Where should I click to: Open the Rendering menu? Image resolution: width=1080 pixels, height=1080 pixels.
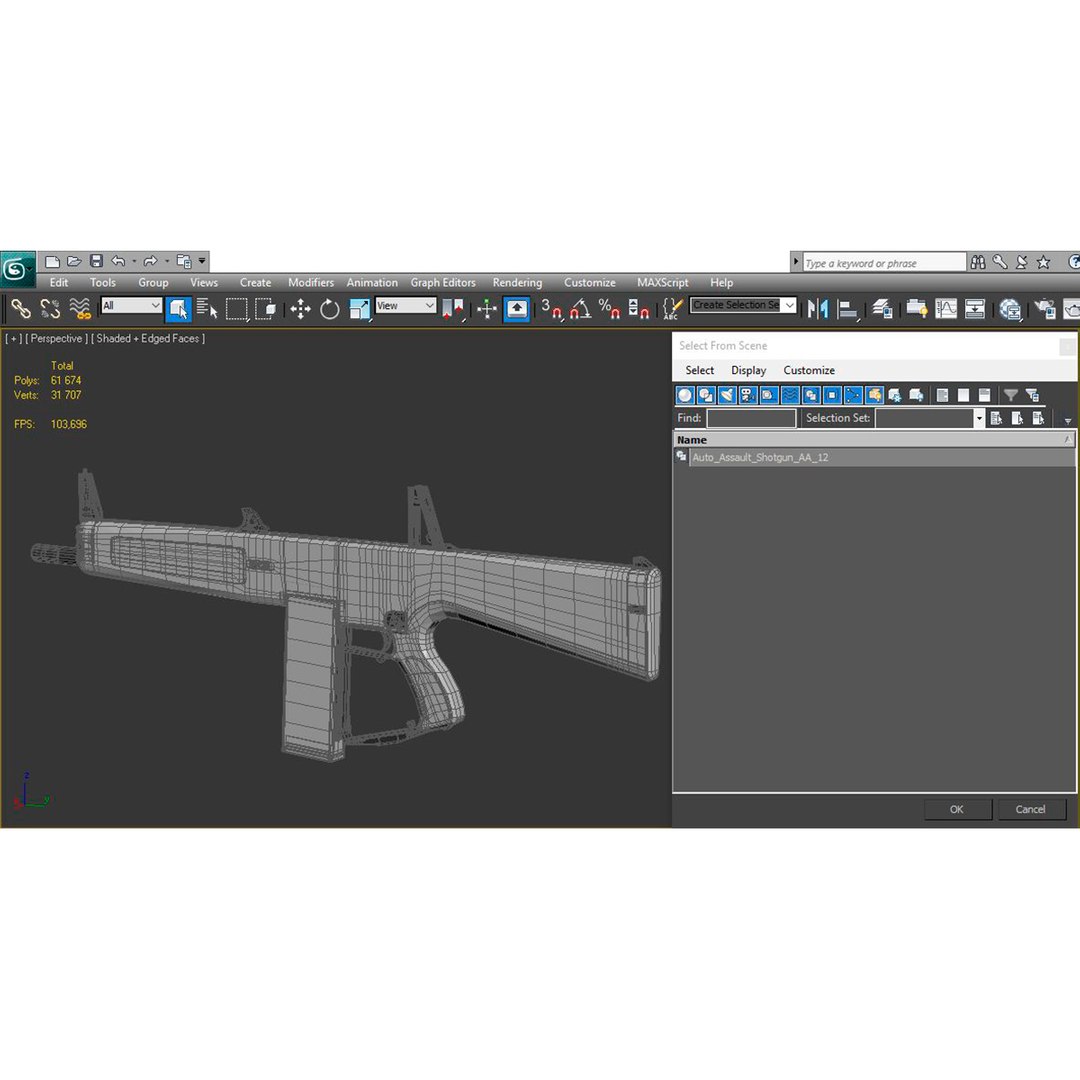pos(517,282)
